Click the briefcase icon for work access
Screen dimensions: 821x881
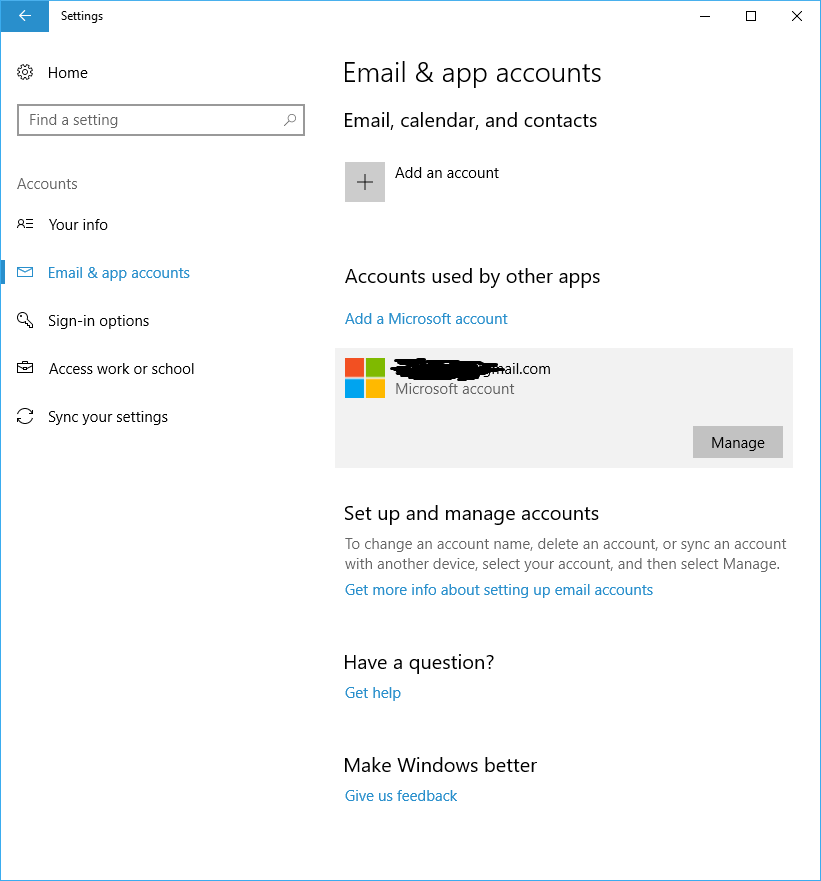25,368
